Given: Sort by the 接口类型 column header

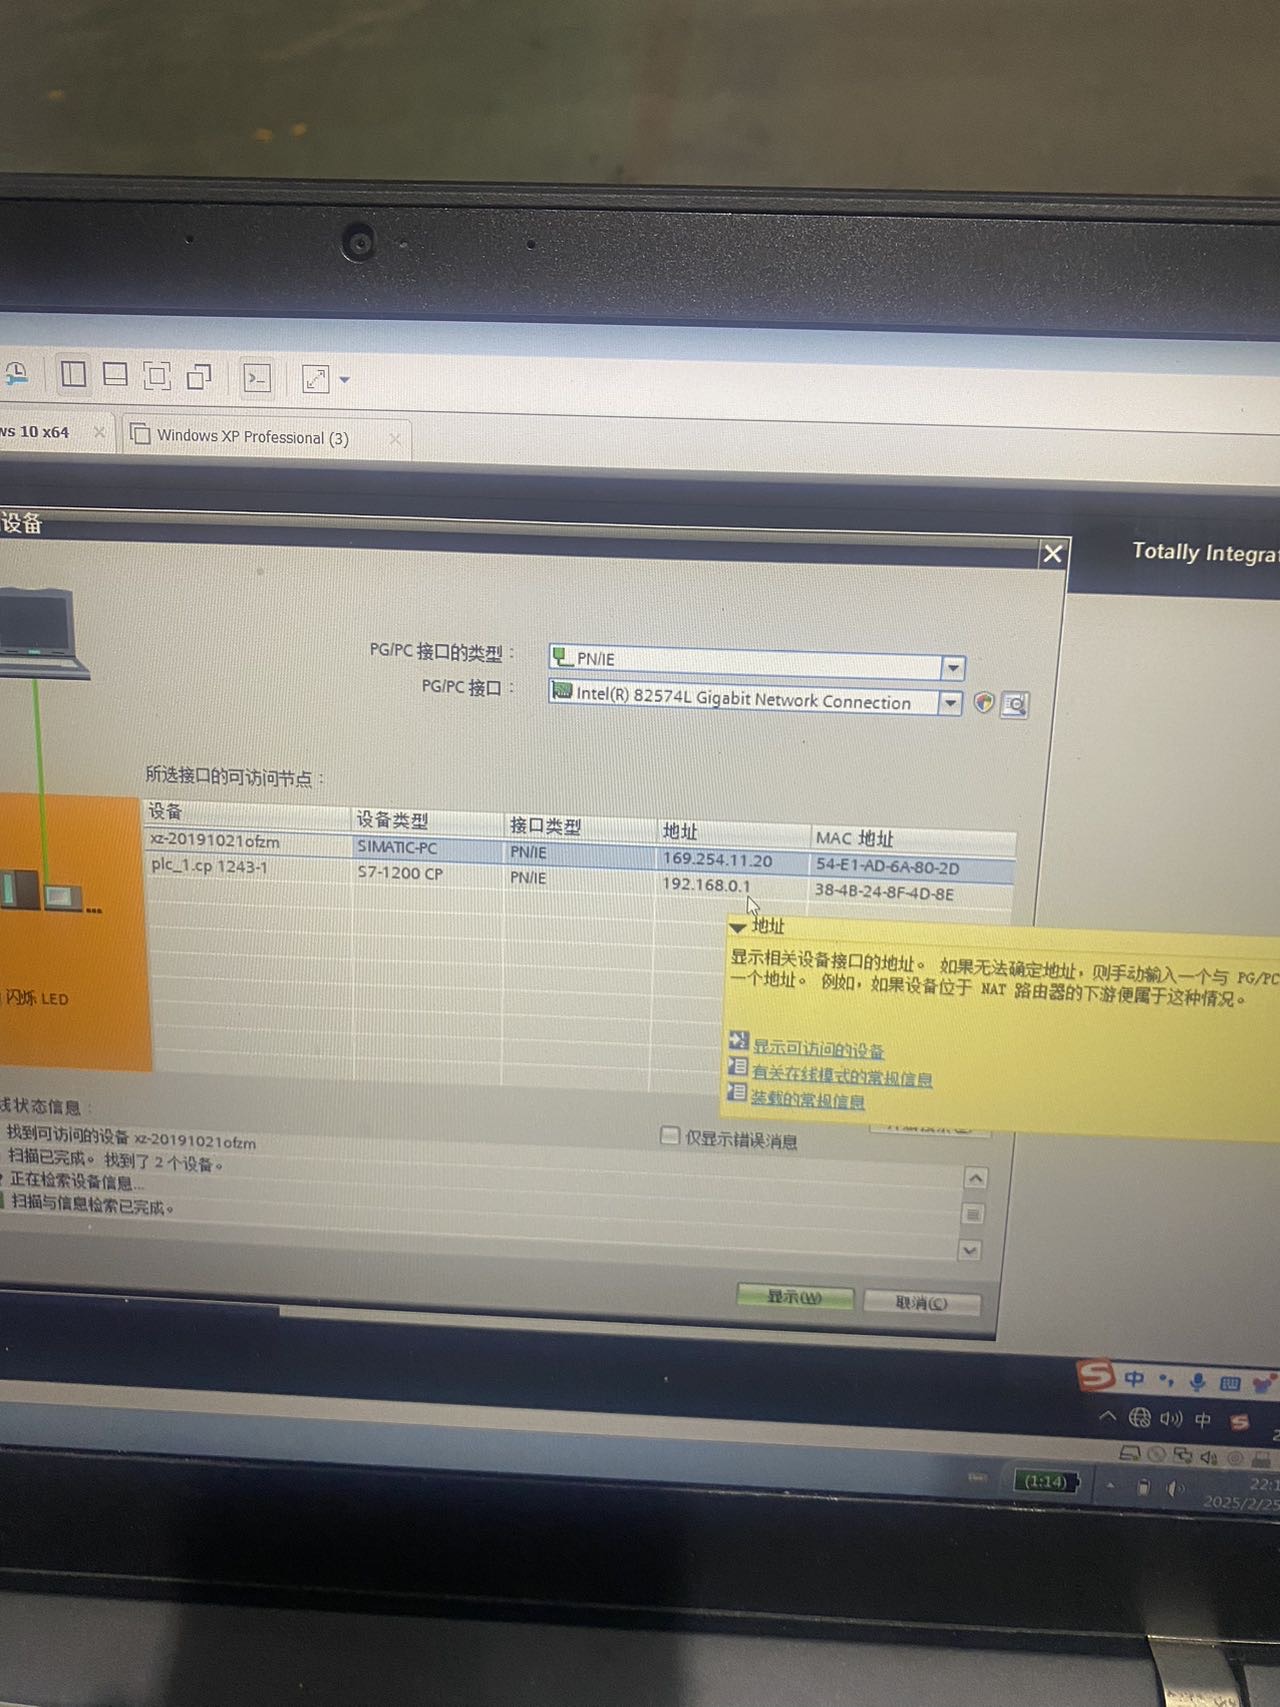Looking at the screenshot, I should click(x=580, y=826).
